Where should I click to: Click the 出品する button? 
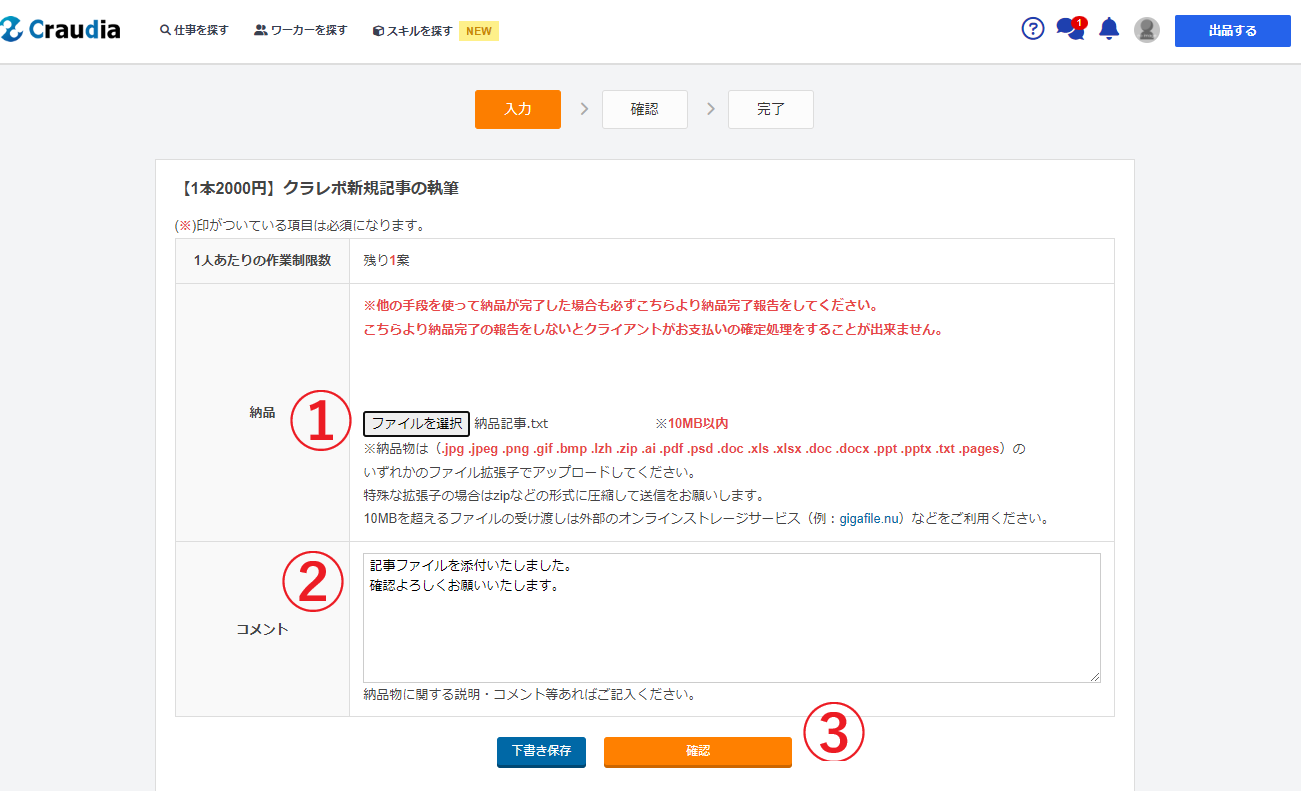click(x=1232, y=31)
